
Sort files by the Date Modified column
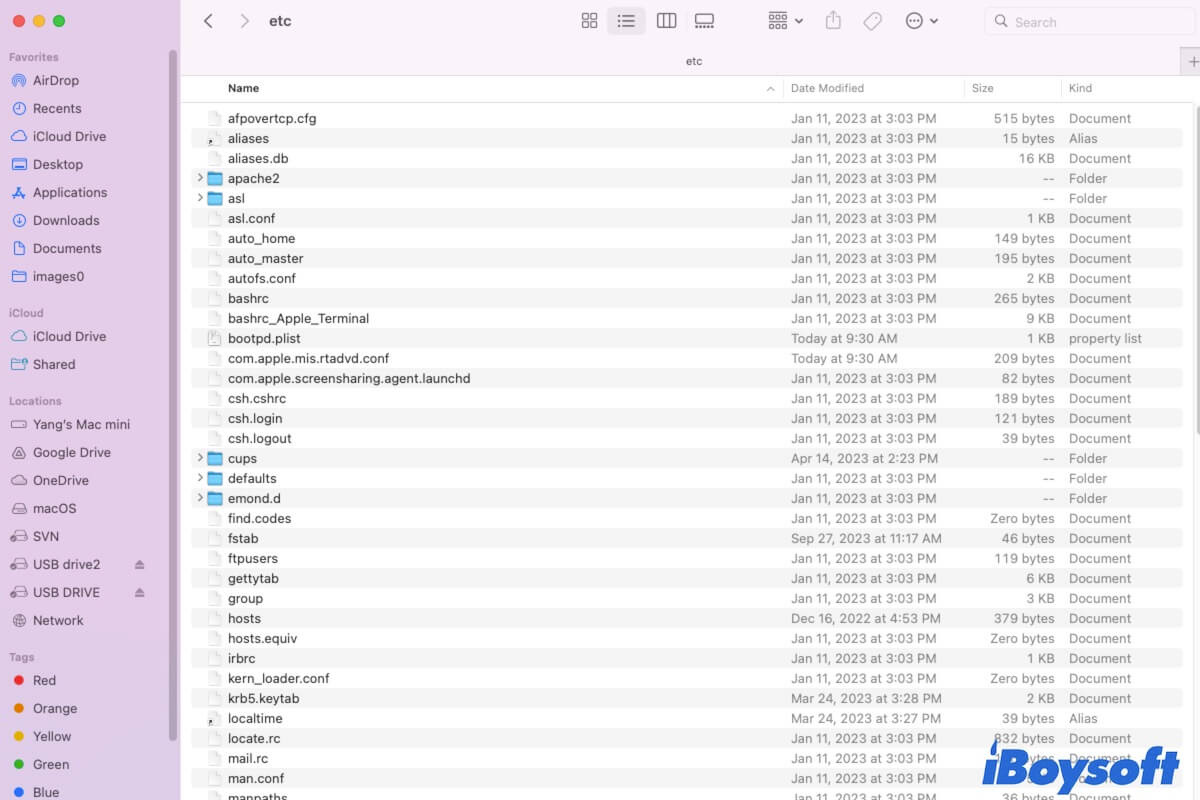tap(827, 88)
